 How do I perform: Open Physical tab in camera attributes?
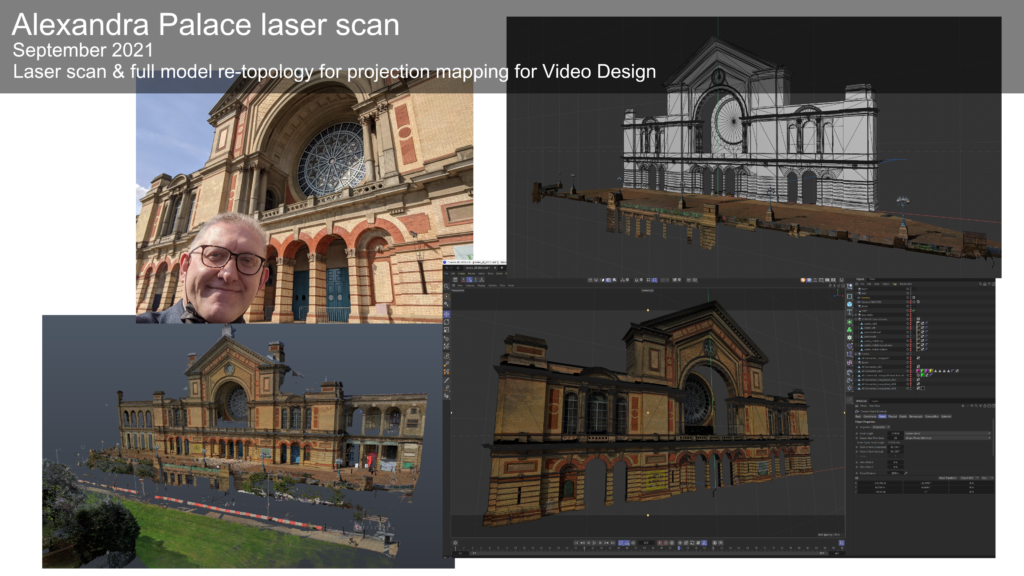tap(893, 417)
